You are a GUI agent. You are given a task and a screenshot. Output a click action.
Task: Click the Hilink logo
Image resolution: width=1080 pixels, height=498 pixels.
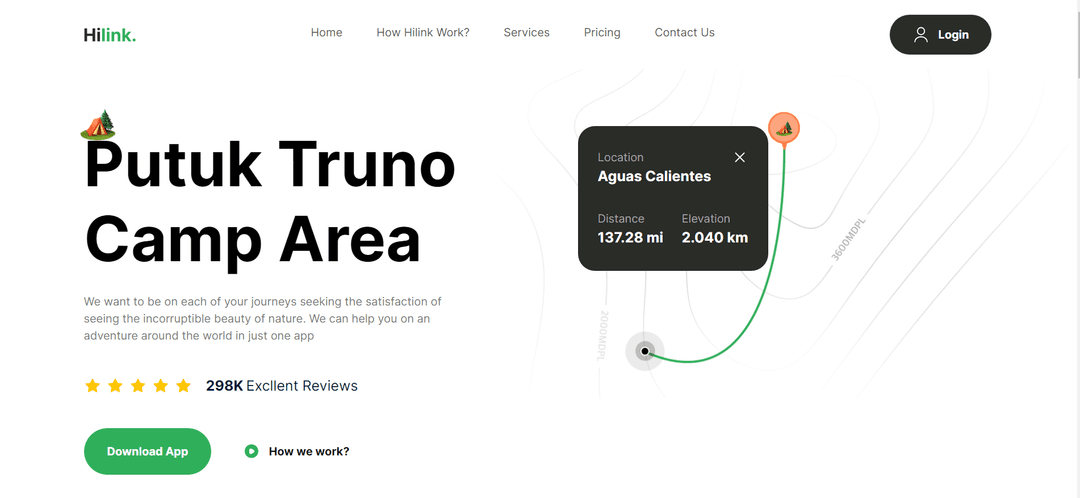click(x=110, y=34)
